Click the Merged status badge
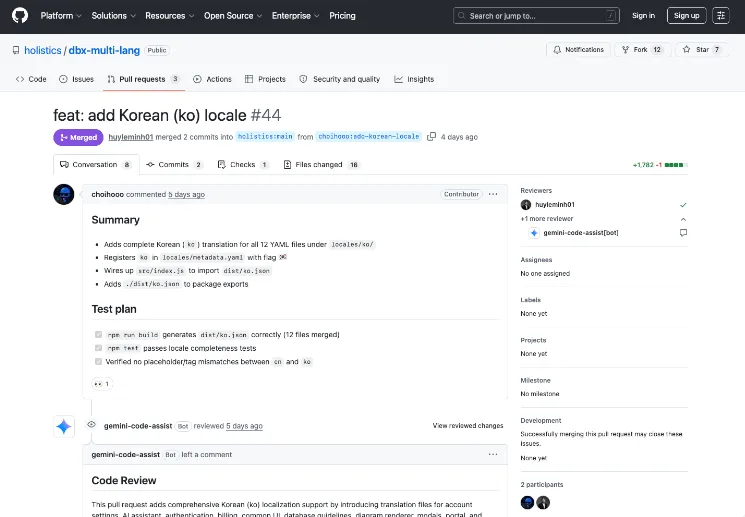Screen dimensions: 745x517 78,137
